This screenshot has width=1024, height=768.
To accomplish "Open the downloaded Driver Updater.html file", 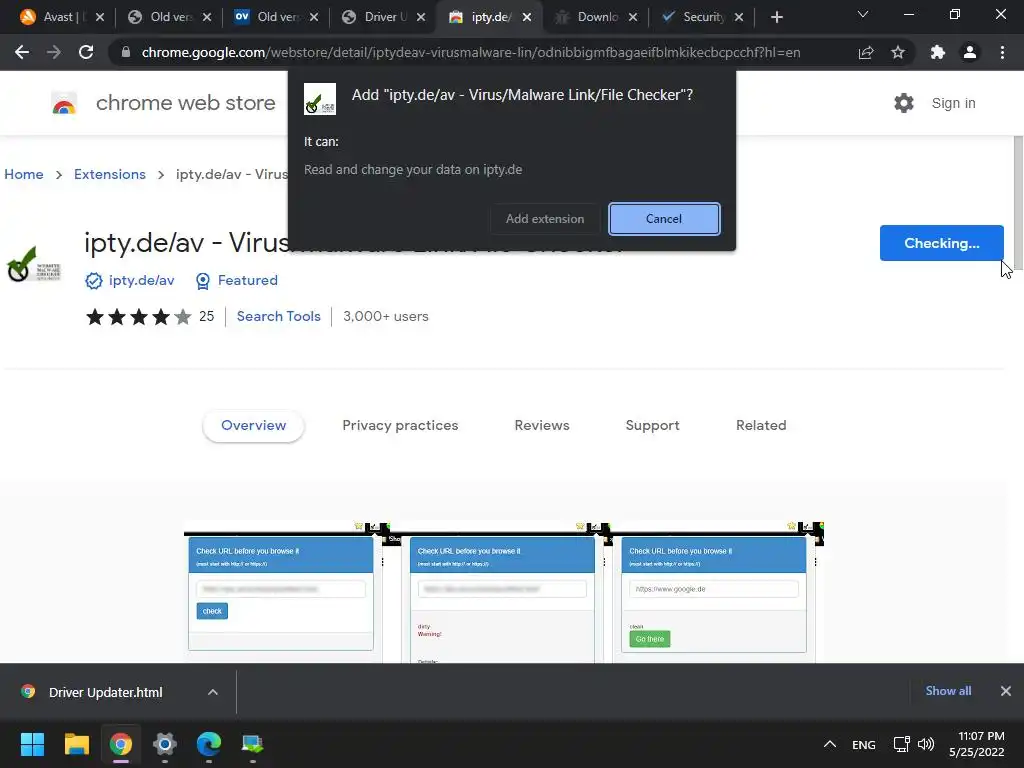I will pyautogui.click(x=105, y=692).
